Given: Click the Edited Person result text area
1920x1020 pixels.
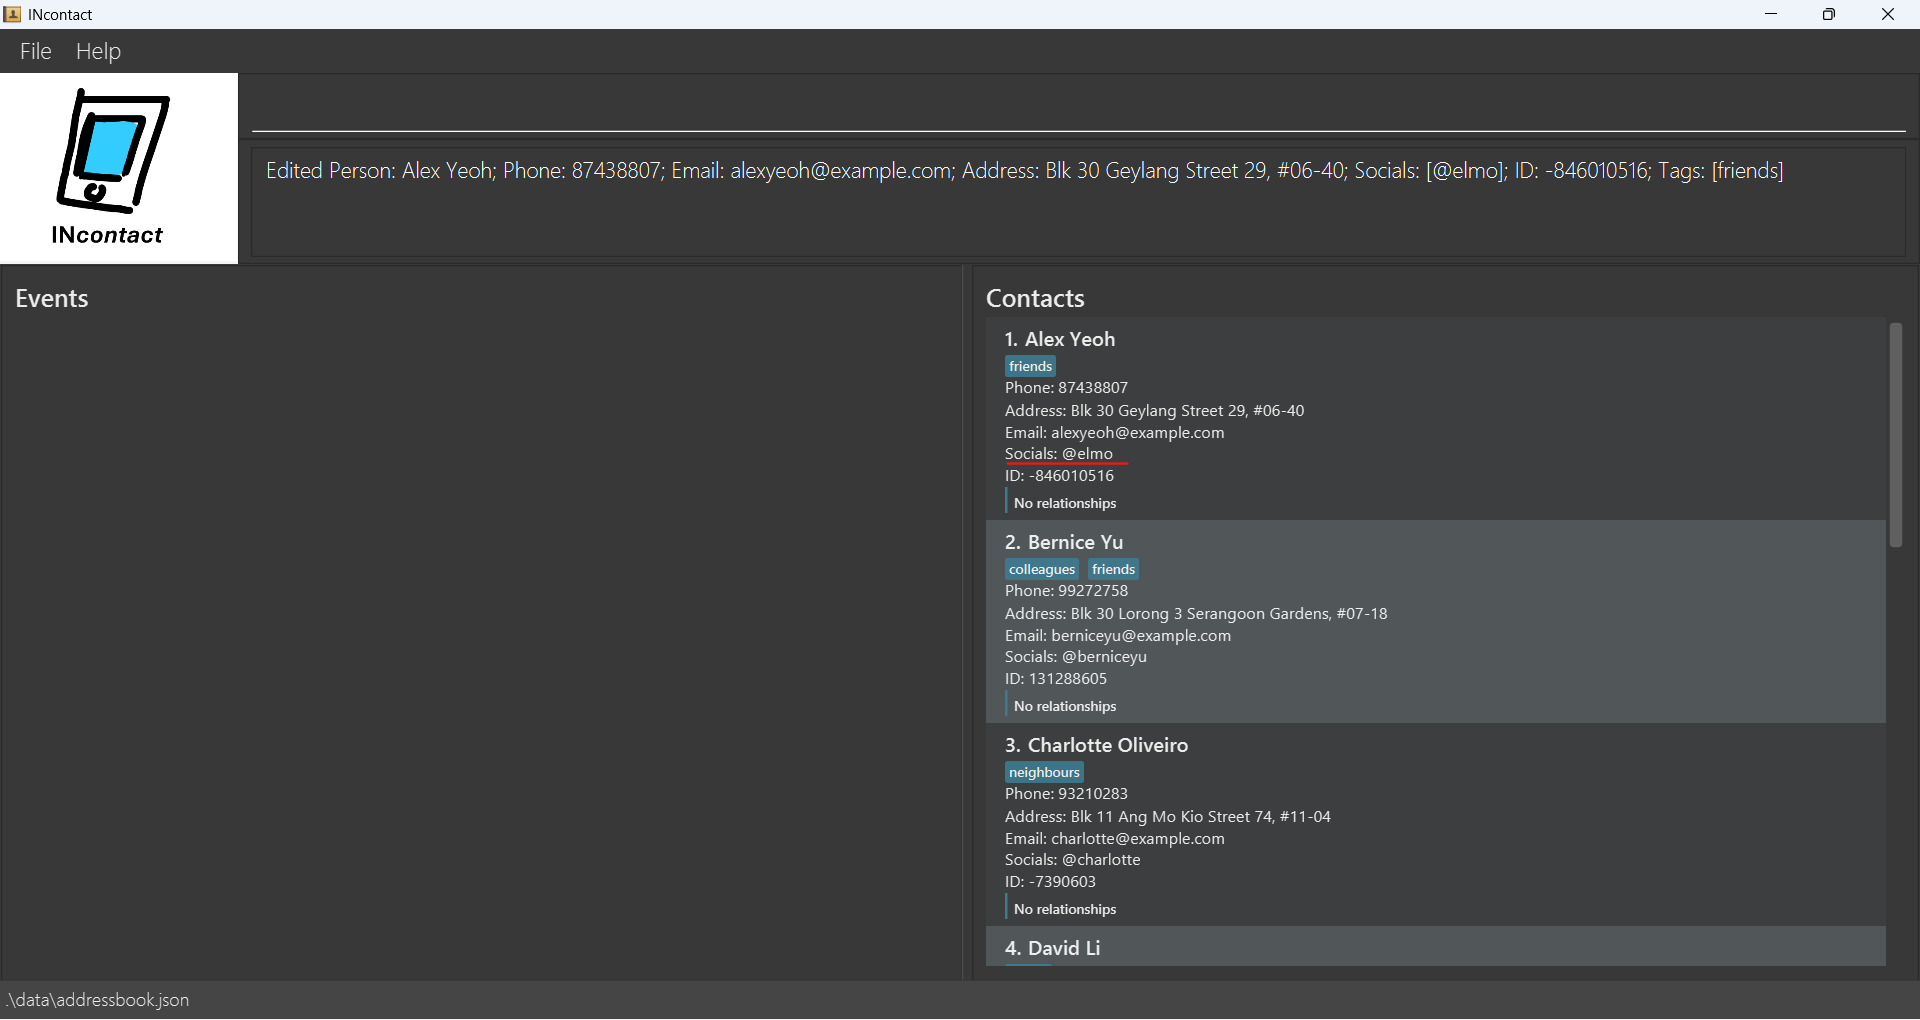Looking at the screenshot, I should pos(1078,201).
